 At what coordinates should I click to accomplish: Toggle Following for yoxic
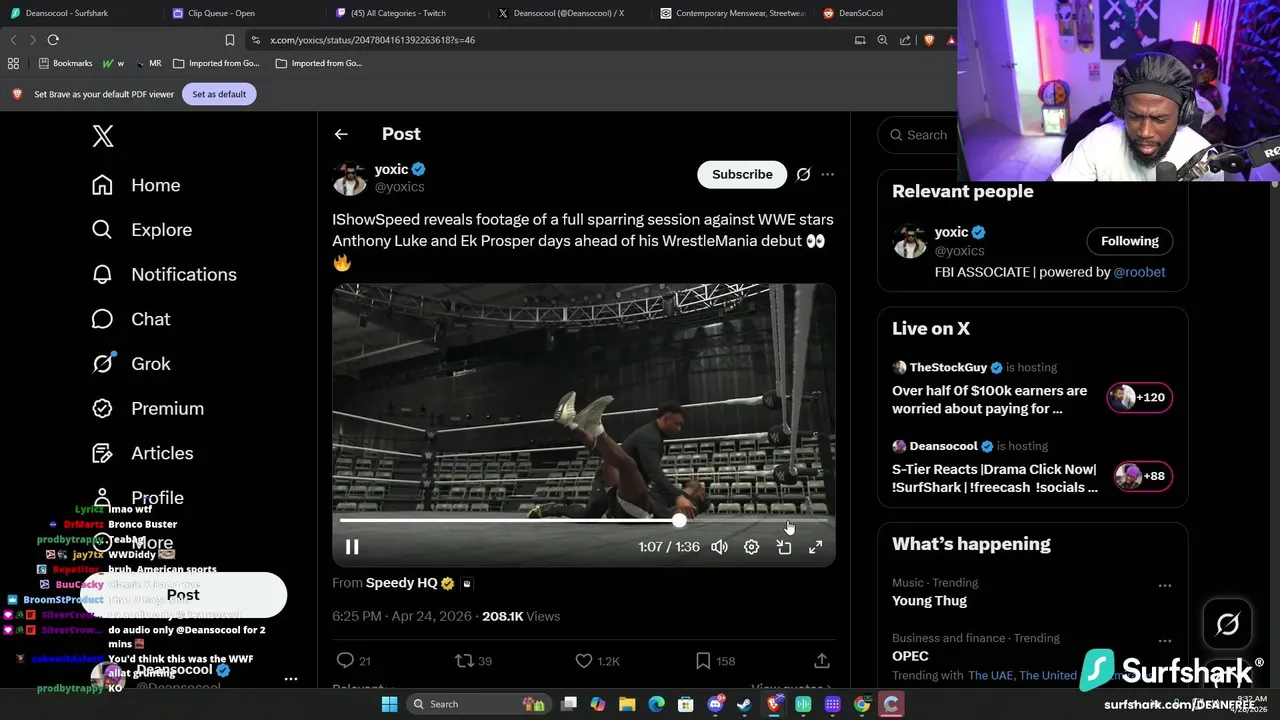pos(1130,241)
